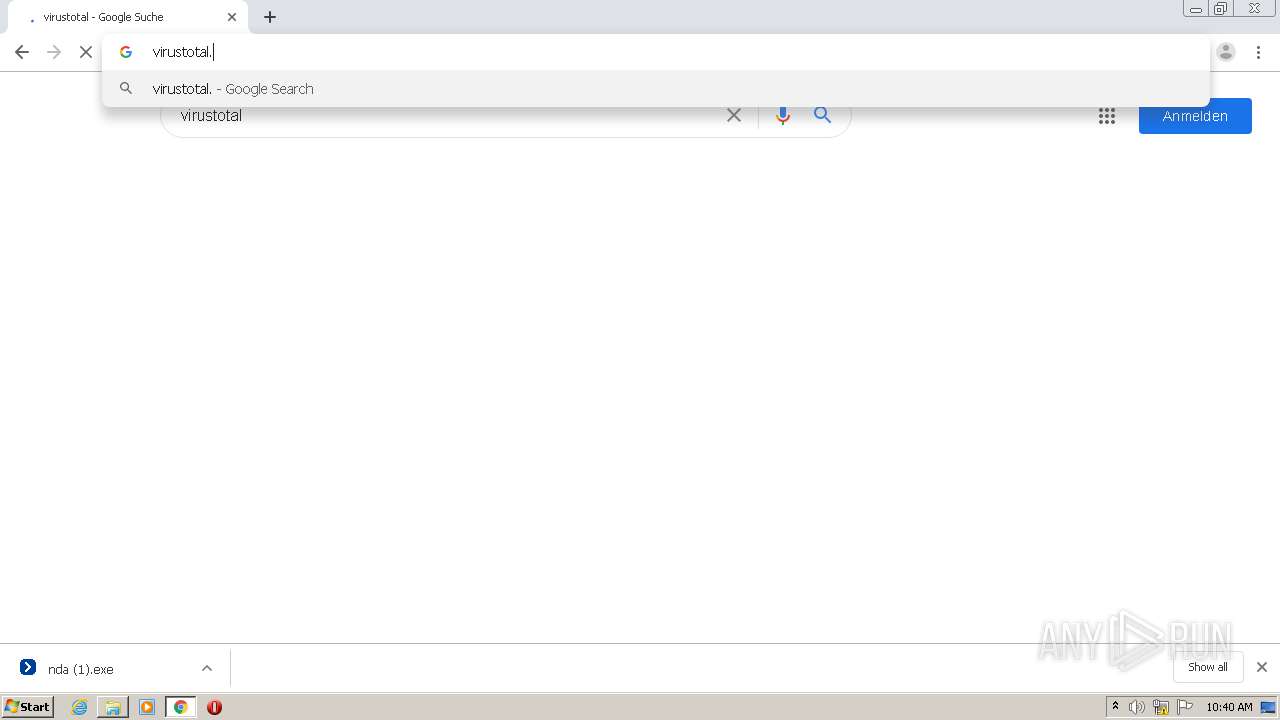The width and height of the screenshot is (1280, 720).
Task: Minimize the Chrome window
Action: [1196, 8]
